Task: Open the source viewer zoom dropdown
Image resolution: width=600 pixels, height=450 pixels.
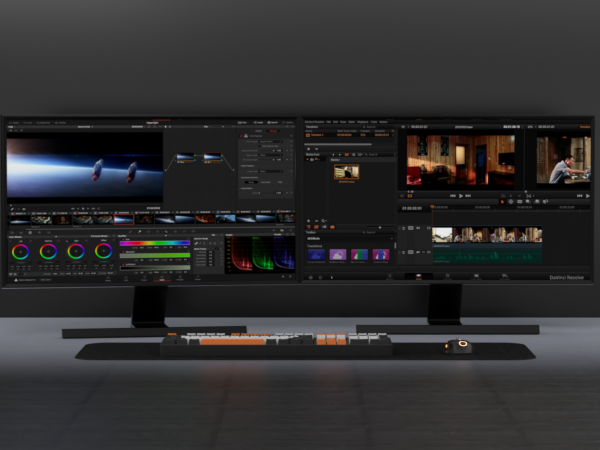Action: pos(404,127)
